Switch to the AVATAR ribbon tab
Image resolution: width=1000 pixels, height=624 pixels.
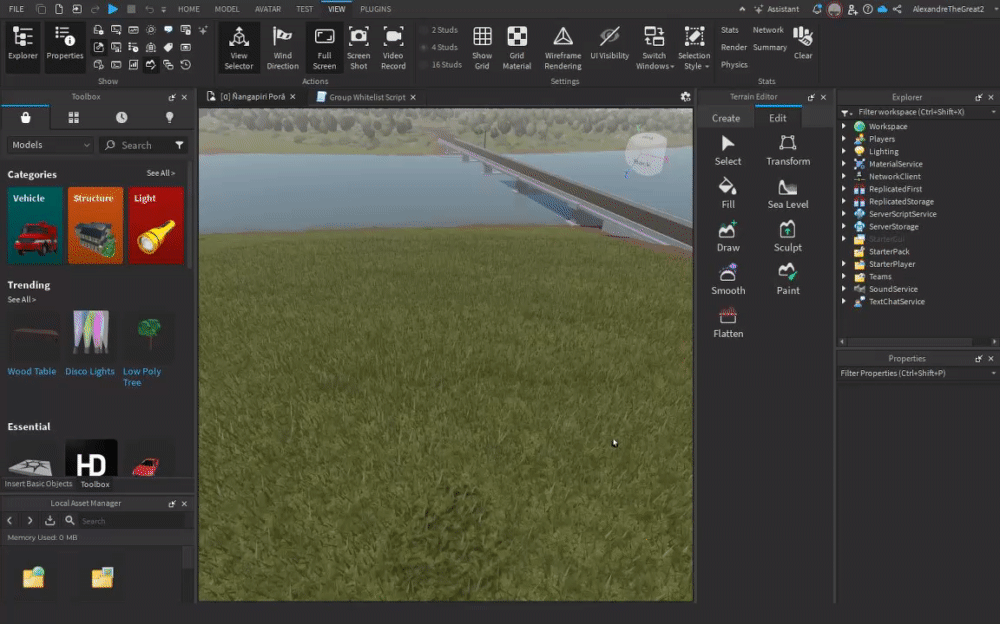coord(268,9)
